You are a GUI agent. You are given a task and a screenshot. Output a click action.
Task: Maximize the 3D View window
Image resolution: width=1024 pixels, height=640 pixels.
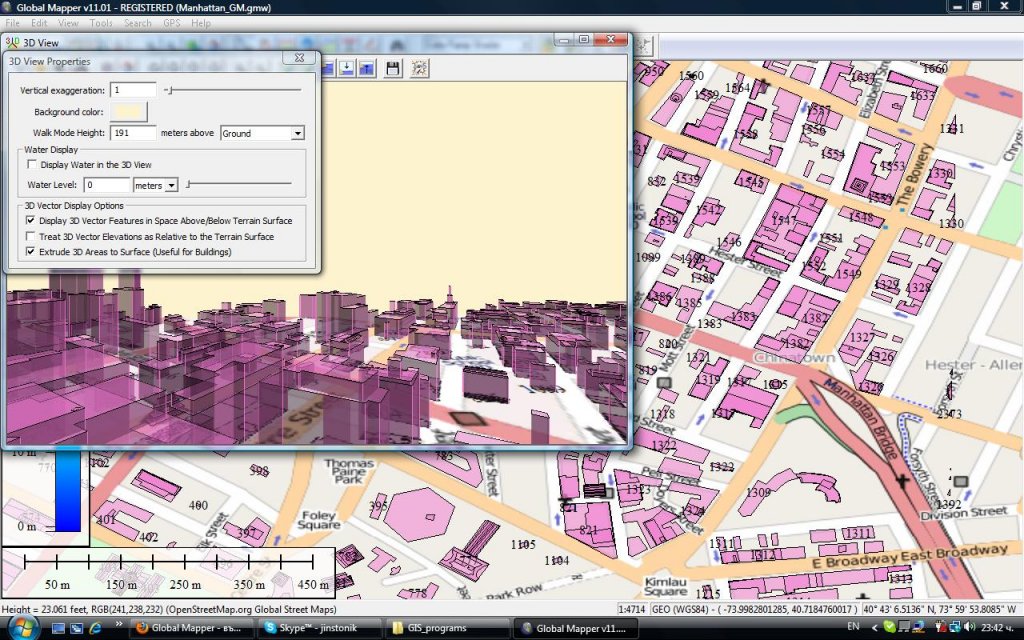pyautogui.click(x=584, y=39)
